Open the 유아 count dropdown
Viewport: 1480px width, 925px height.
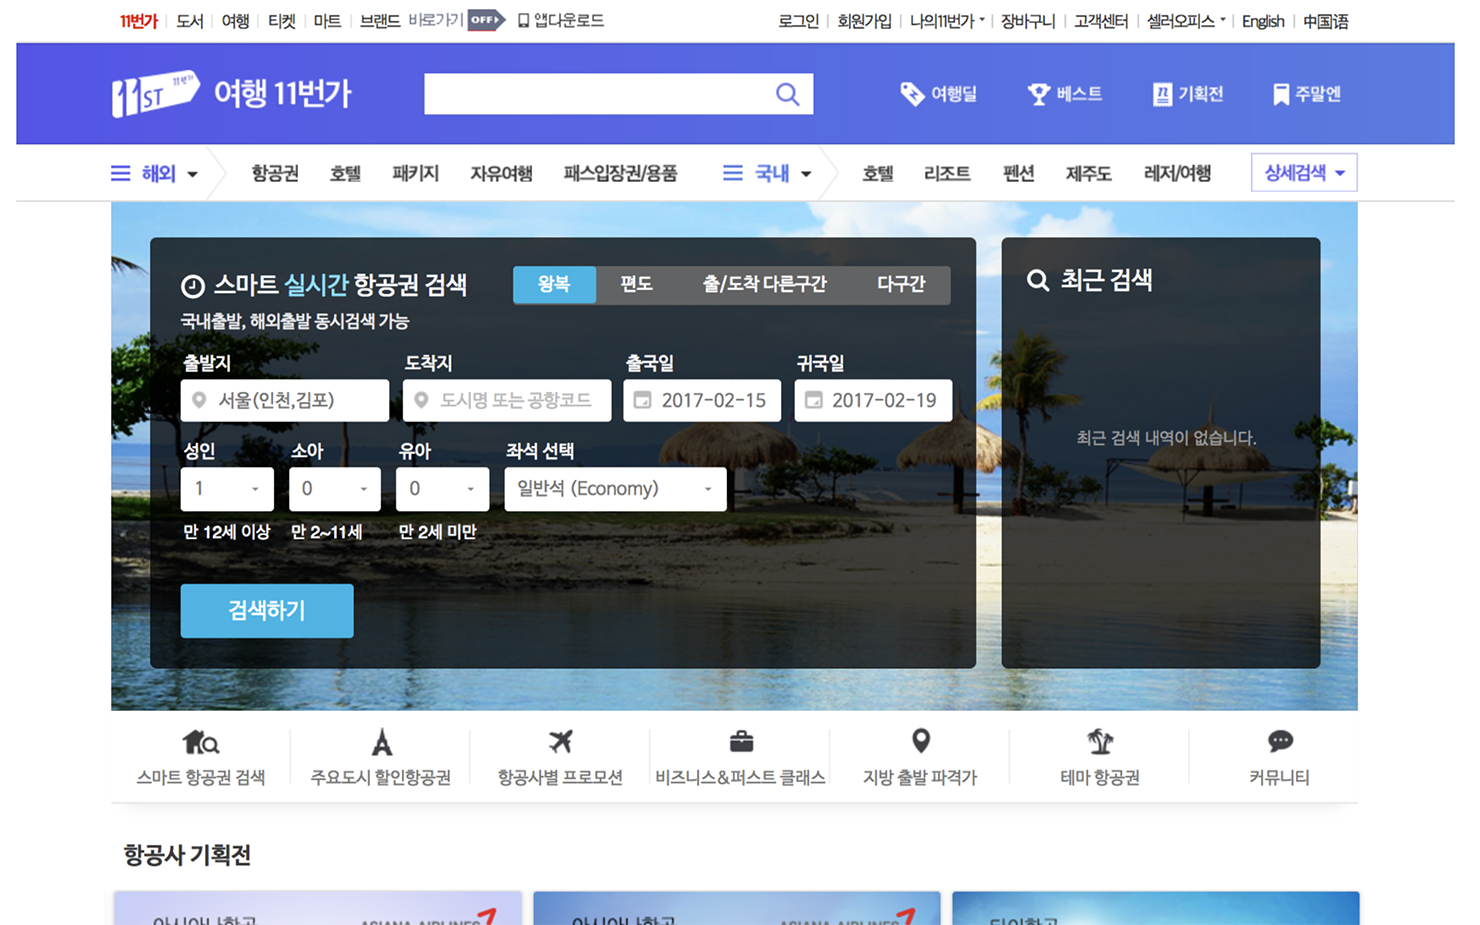442,489
